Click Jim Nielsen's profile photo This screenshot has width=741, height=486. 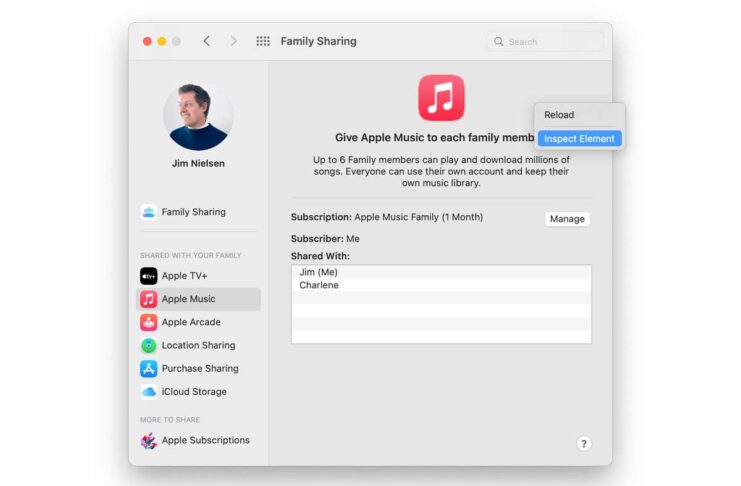pyautogui.click(x=198, y=116)
